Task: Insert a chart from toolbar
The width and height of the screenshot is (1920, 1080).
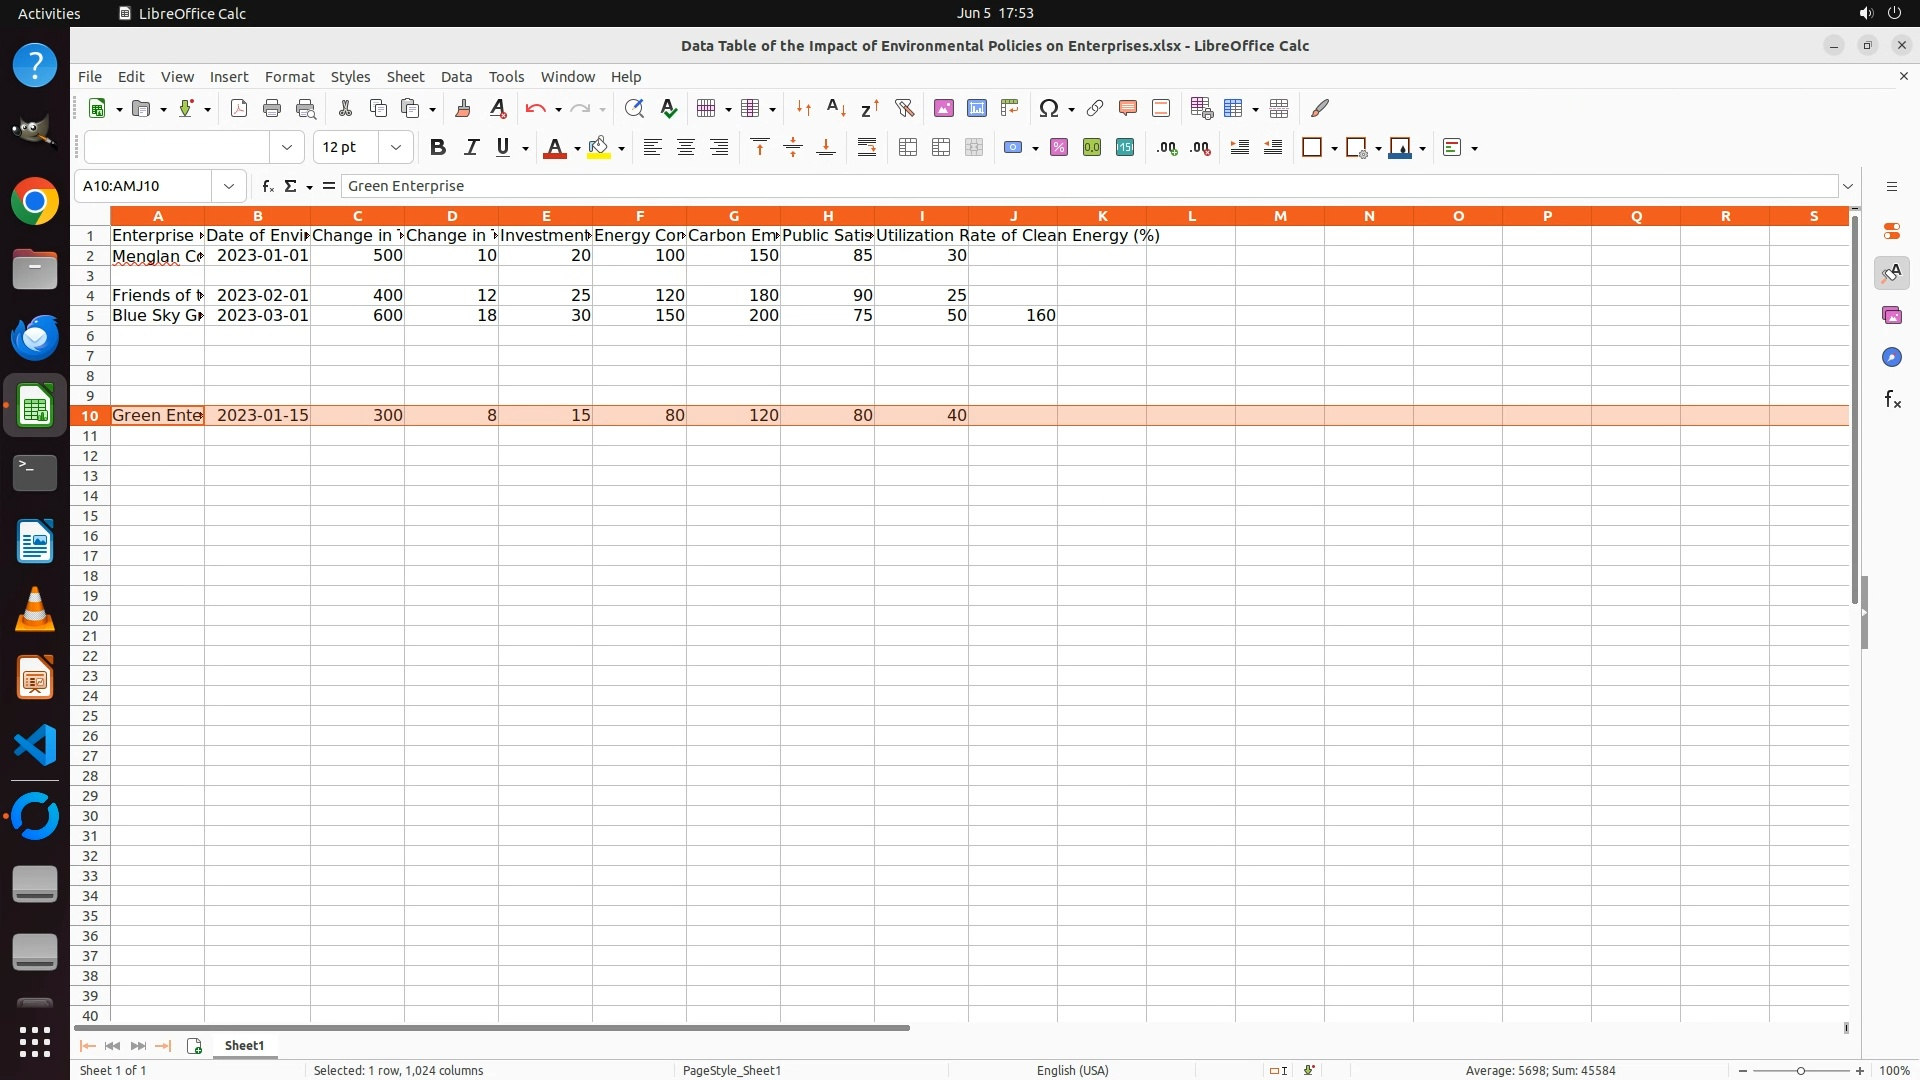Action: pos(977,108)
